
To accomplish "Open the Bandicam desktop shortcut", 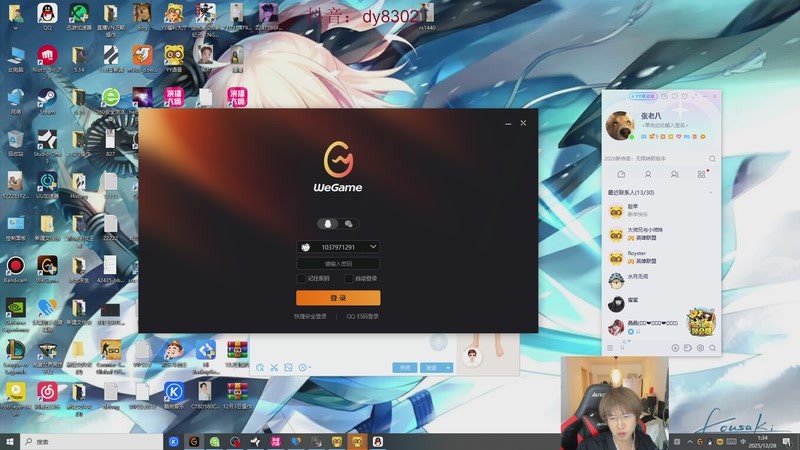I will point(15,269).
